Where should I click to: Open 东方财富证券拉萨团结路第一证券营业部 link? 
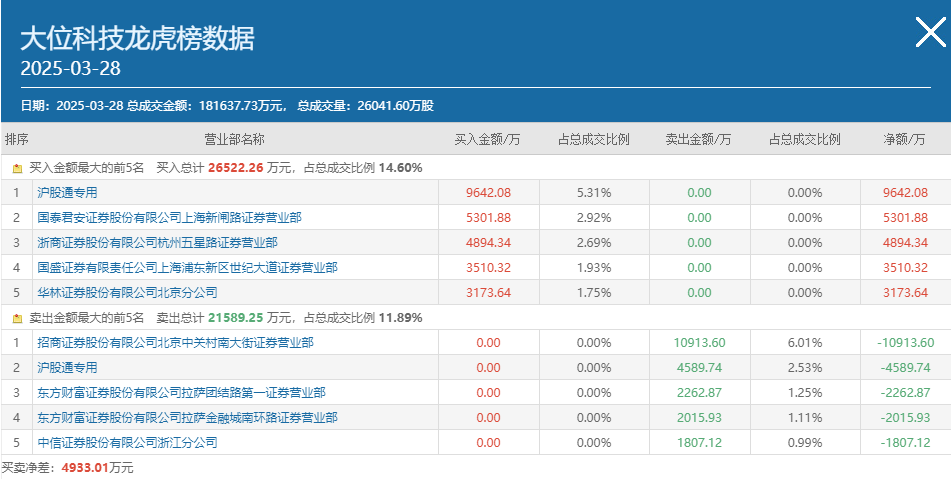(181, 393)
